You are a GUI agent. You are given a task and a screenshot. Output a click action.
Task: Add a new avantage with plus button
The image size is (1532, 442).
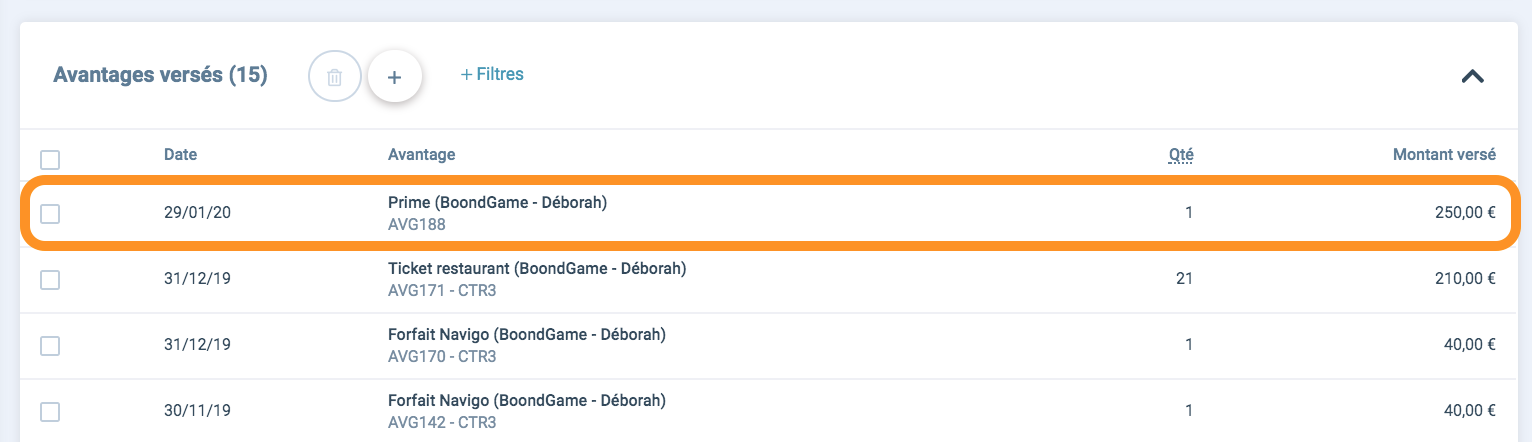tap(394, 77)
